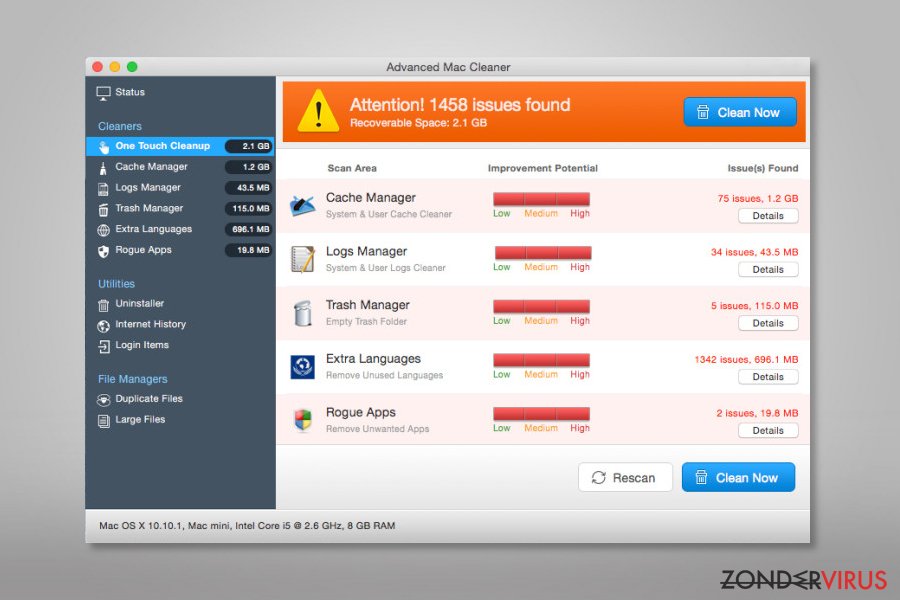Click the Uninstaller trash icon
Viewport: 900px width, 600px height.
point(103,305)
